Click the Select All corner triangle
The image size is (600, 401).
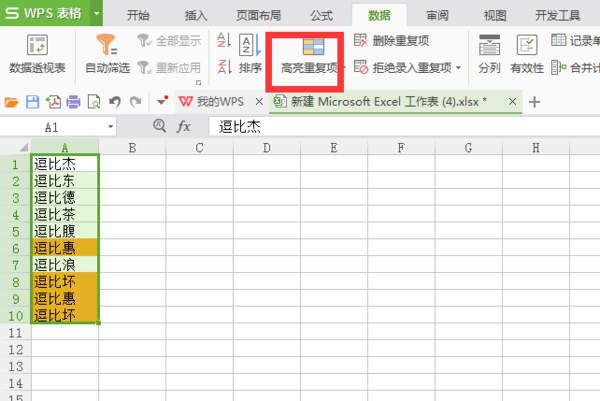point(23,147)
